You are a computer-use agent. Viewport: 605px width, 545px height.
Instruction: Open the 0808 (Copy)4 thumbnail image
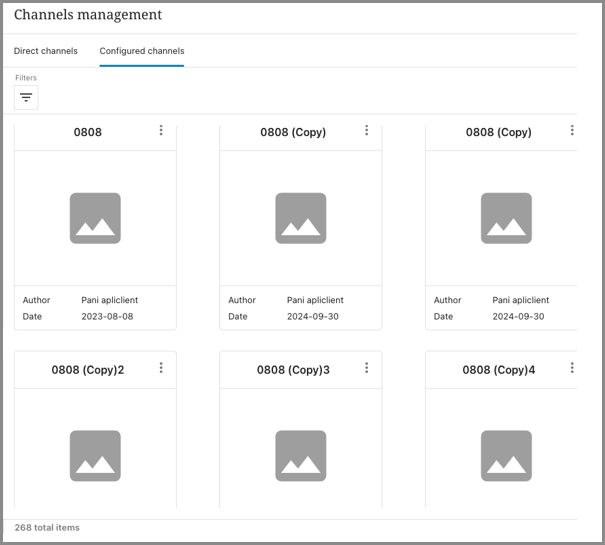pyautogui.click(x=506, y=456)
